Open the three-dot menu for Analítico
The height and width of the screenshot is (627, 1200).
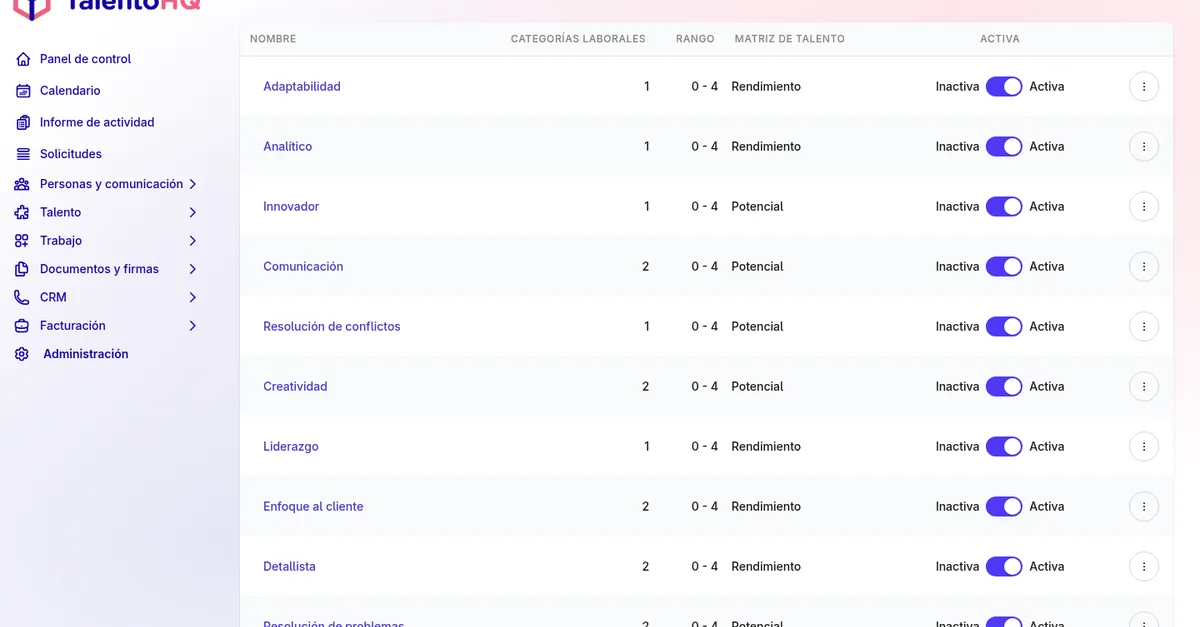click(x=1144, y=146)
